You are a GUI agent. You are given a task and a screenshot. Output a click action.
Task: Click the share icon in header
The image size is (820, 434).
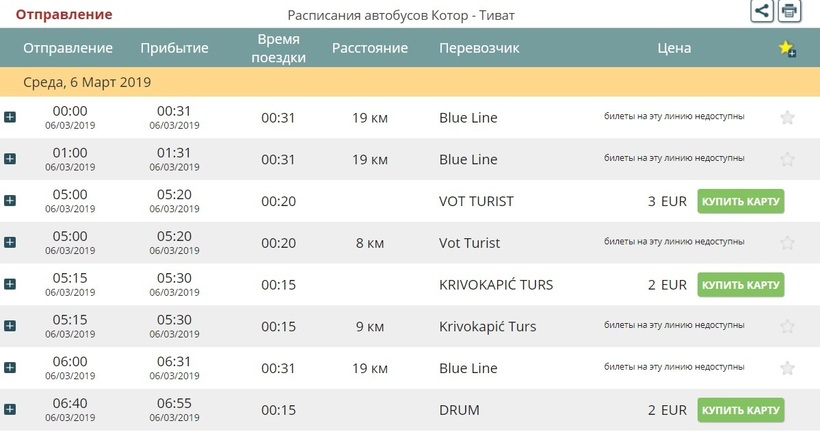point(762,11)
